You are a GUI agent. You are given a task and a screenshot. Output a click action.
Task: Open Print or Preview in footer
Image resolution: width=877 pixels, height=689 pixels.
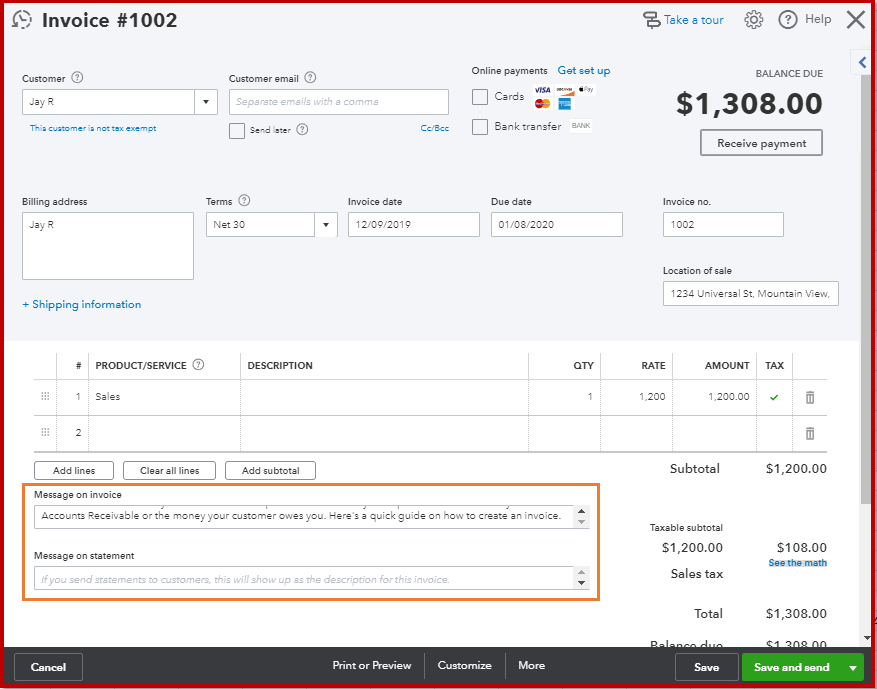tap(372, 666)
